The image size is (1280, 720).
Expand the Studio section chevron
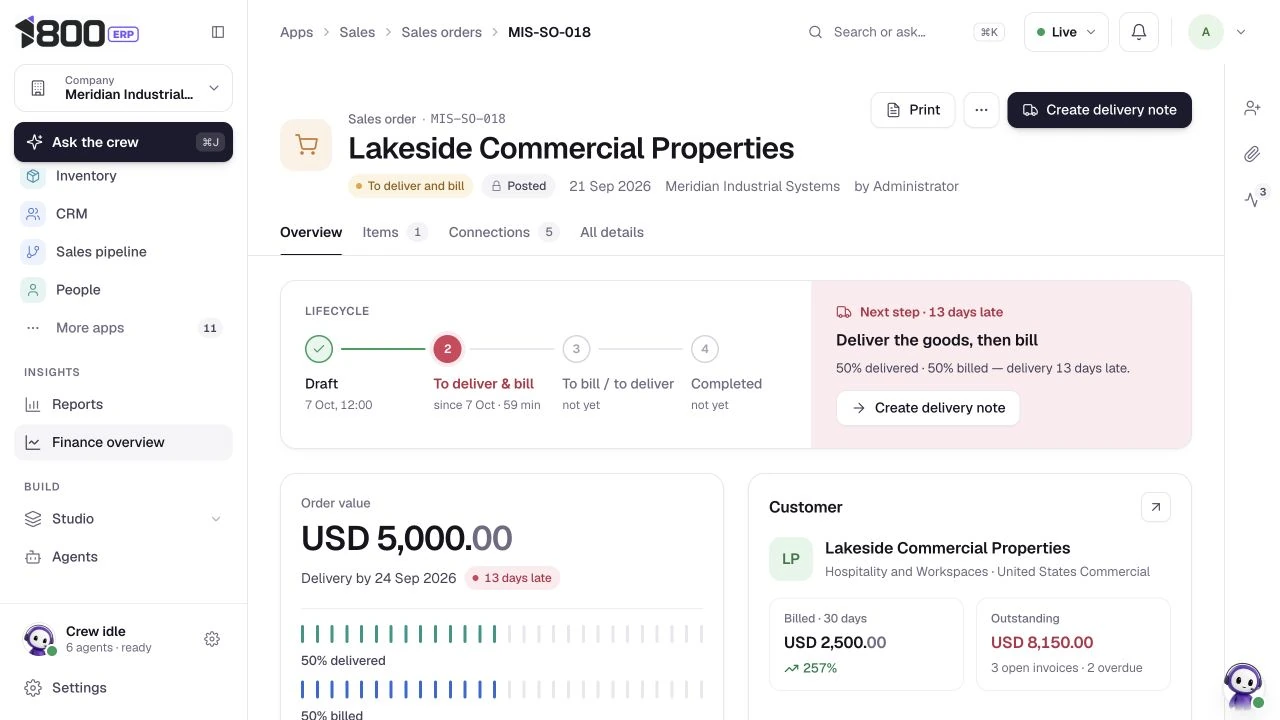click(x=216, y=519)
